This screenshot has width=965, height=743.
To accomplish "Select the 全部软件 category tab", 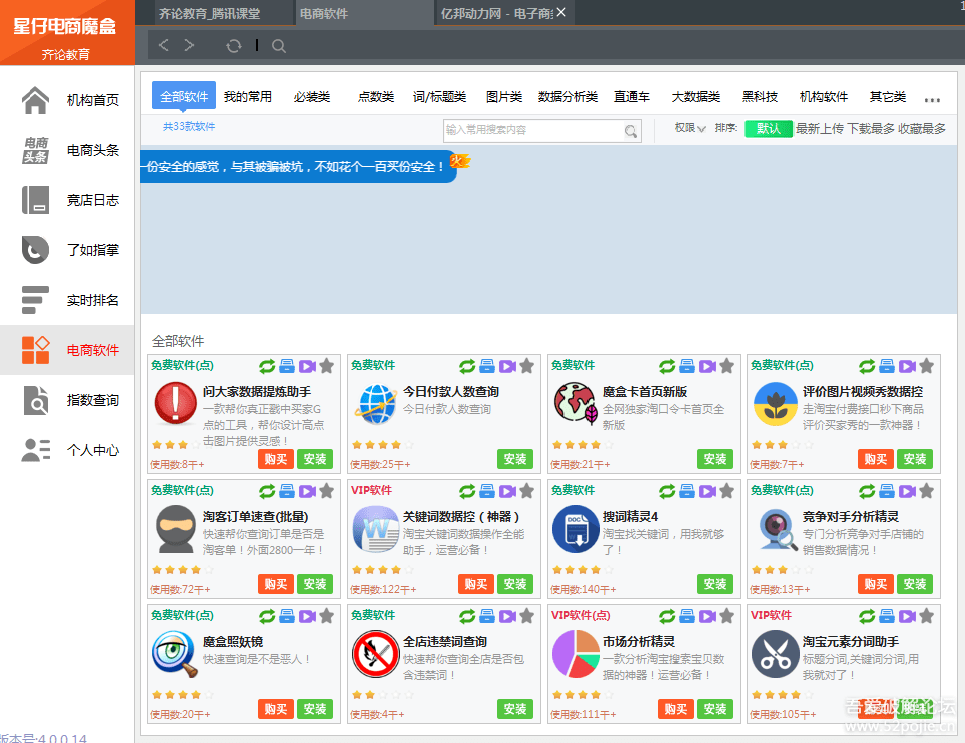I will coord(184,97).
